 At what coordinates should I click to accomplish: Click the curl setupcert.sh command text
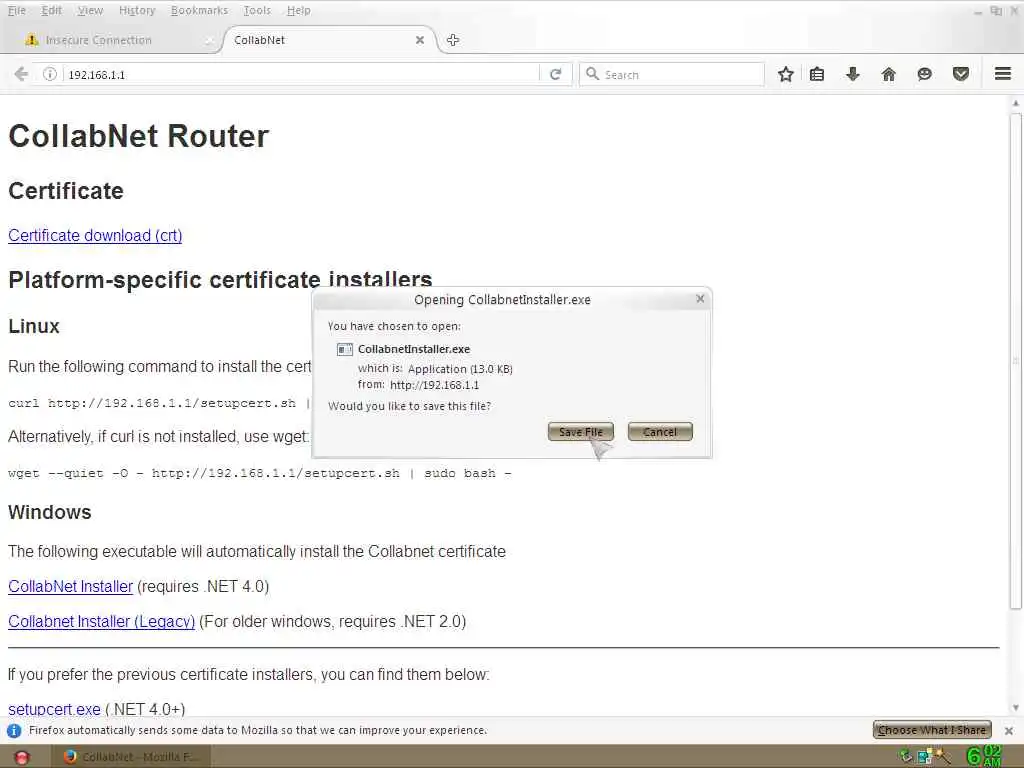[x=159, y=403]
